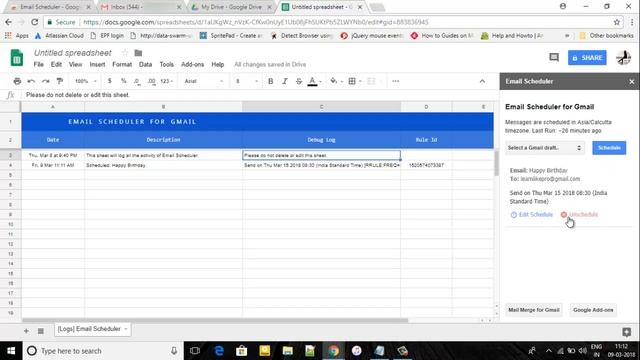The height and width of the screenshot is (360, 640).
Task: Click the taskbar search box
Action: point(102,351)
